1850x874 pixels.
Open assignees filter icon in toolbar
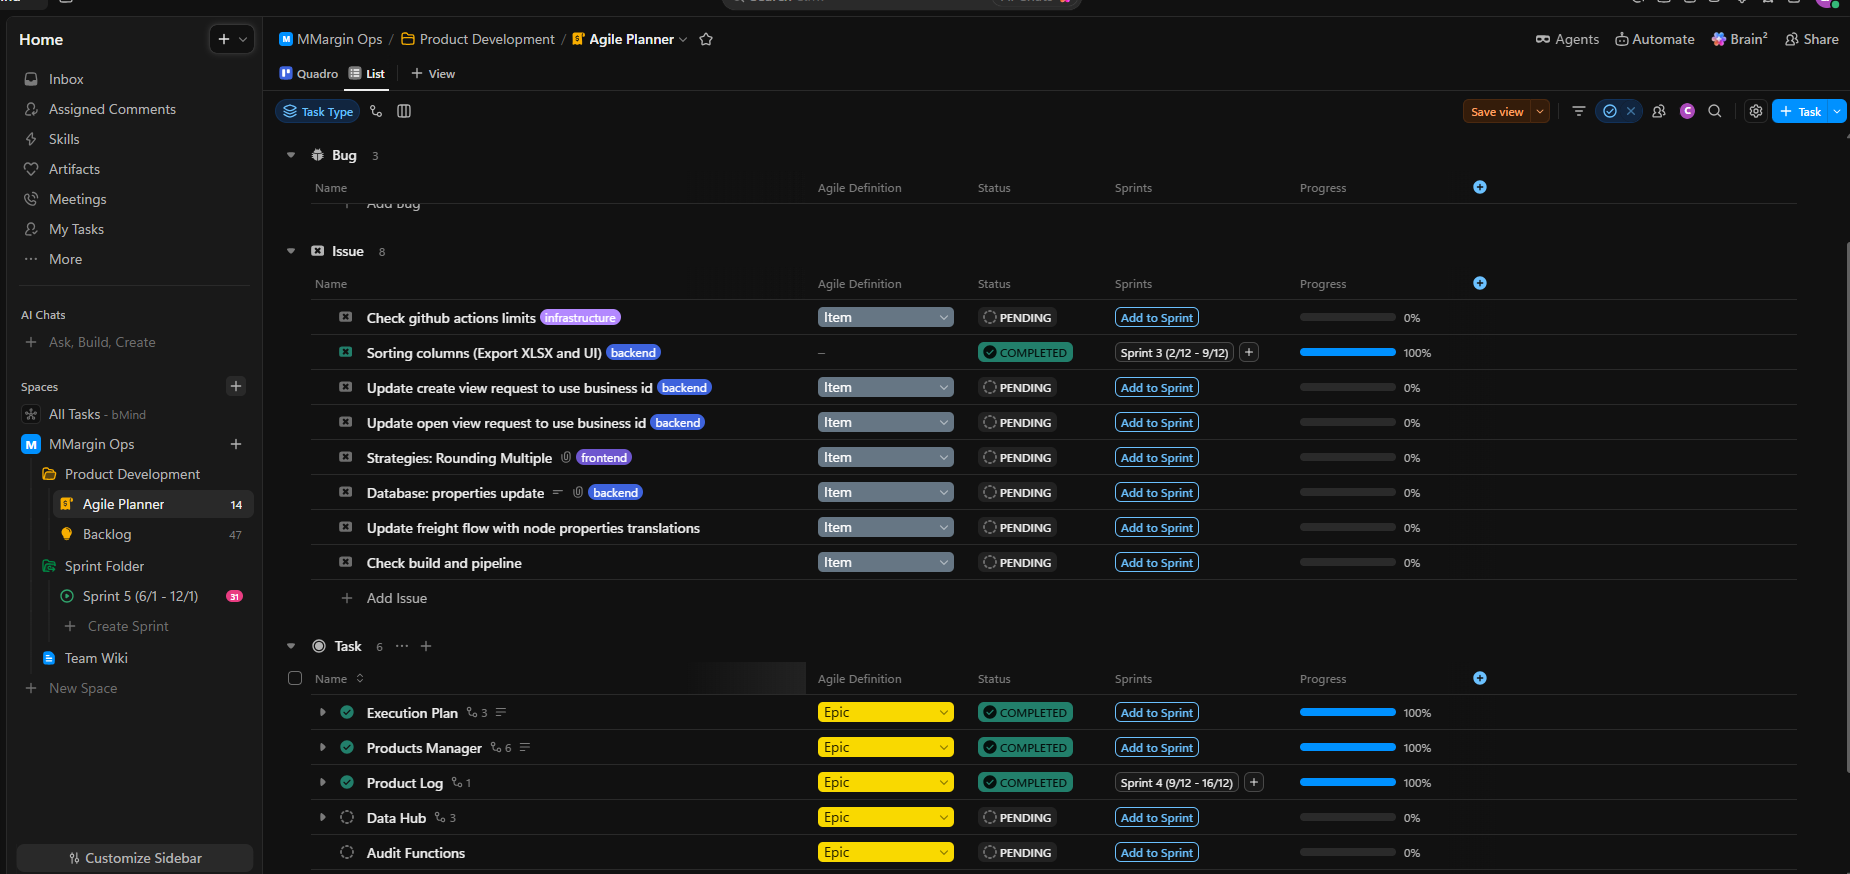(x=1659, y=111)
